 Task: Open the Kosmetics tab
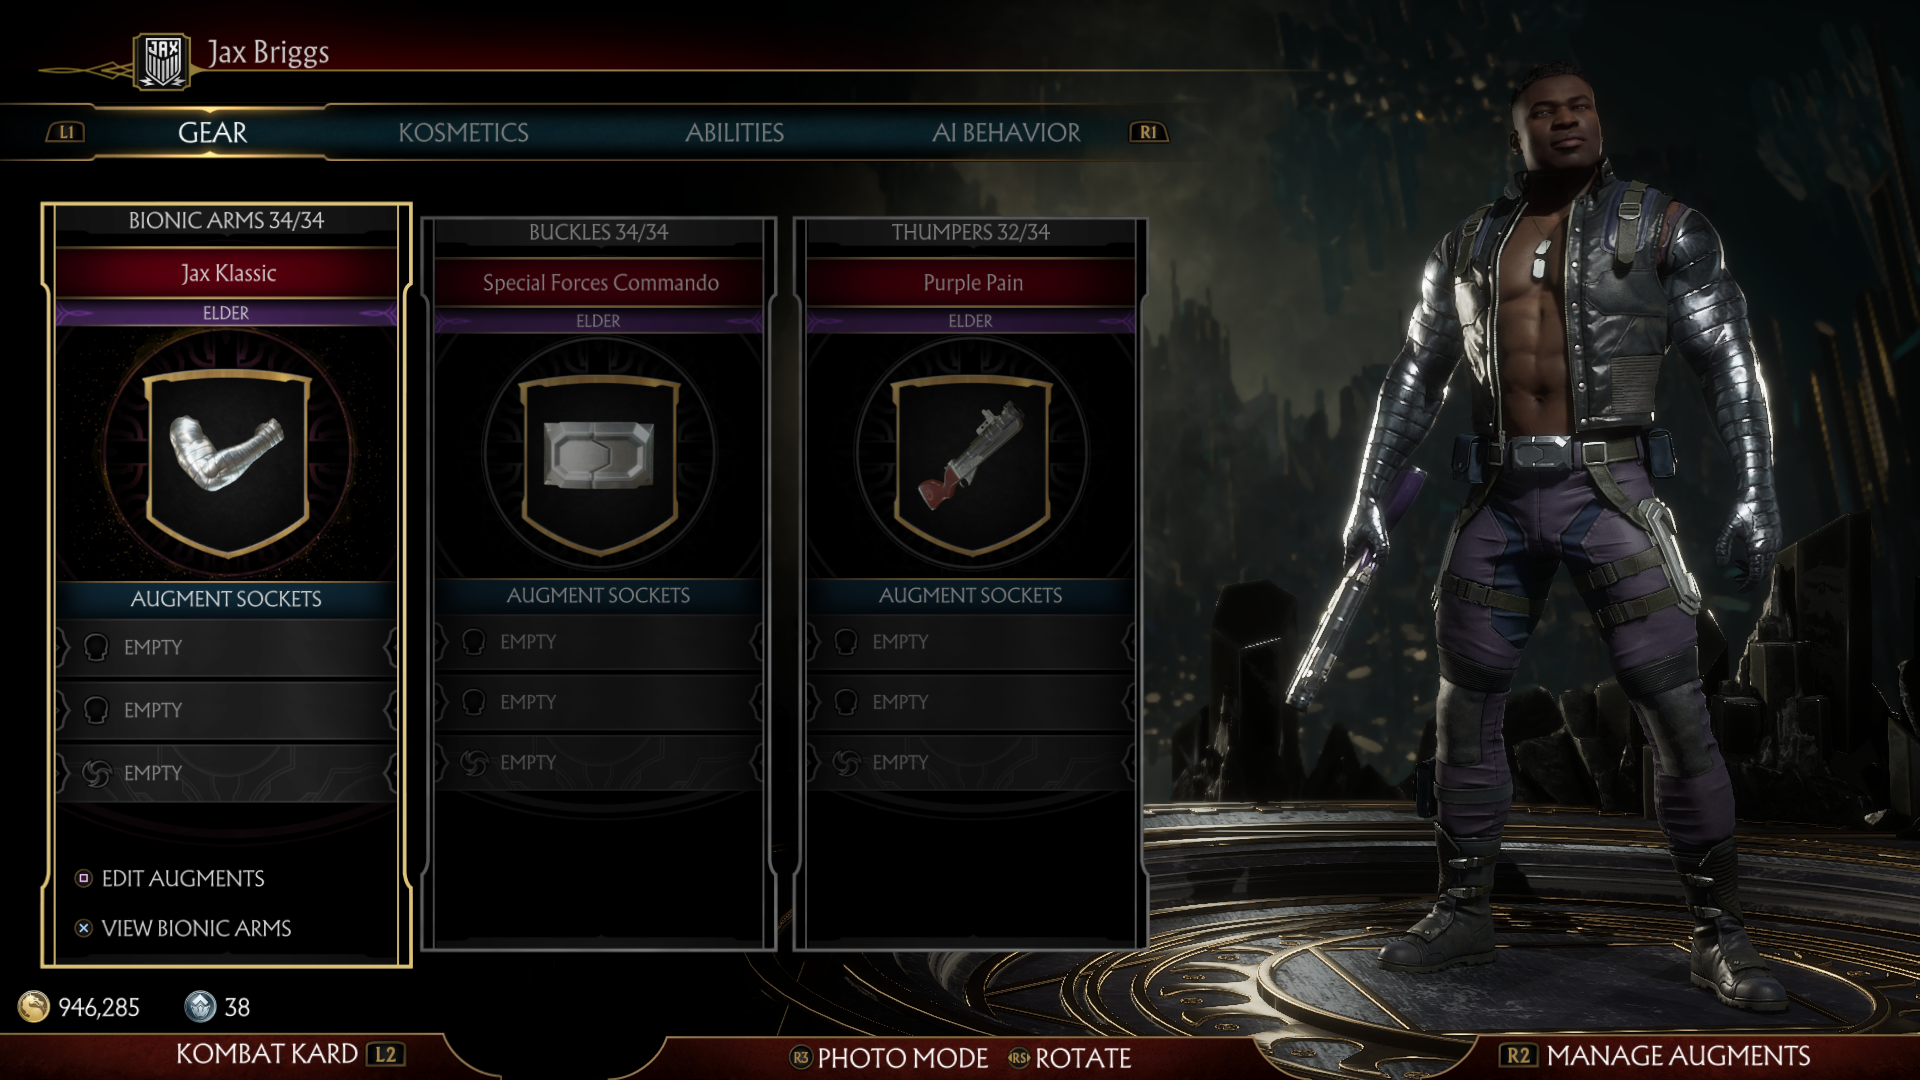(x=463, y=132)
